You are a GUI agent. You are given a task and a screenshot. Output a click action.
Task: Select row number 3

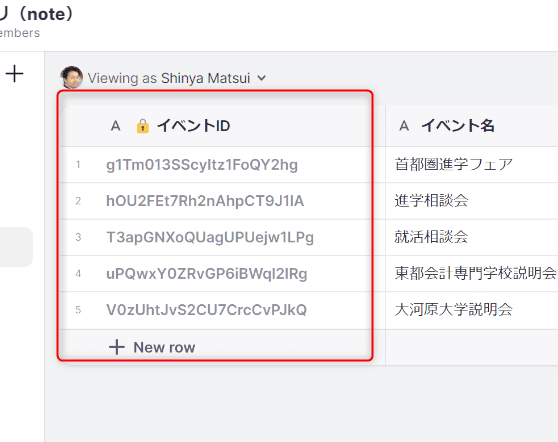(78, 237)
